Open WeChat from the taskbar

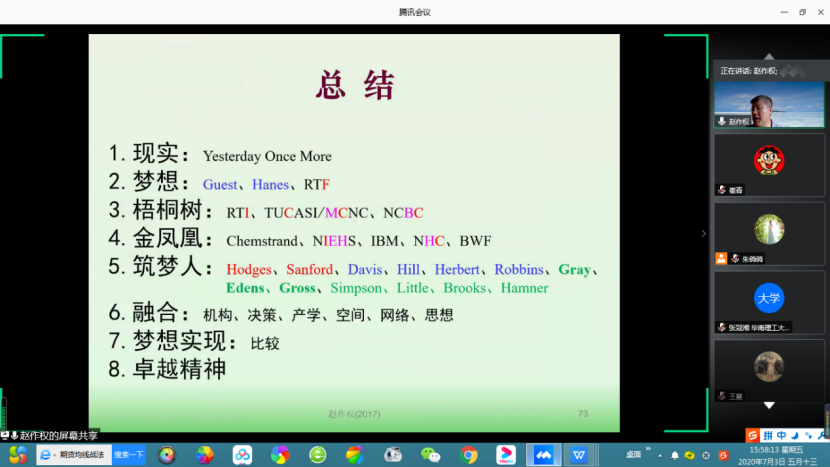[430, 455]
